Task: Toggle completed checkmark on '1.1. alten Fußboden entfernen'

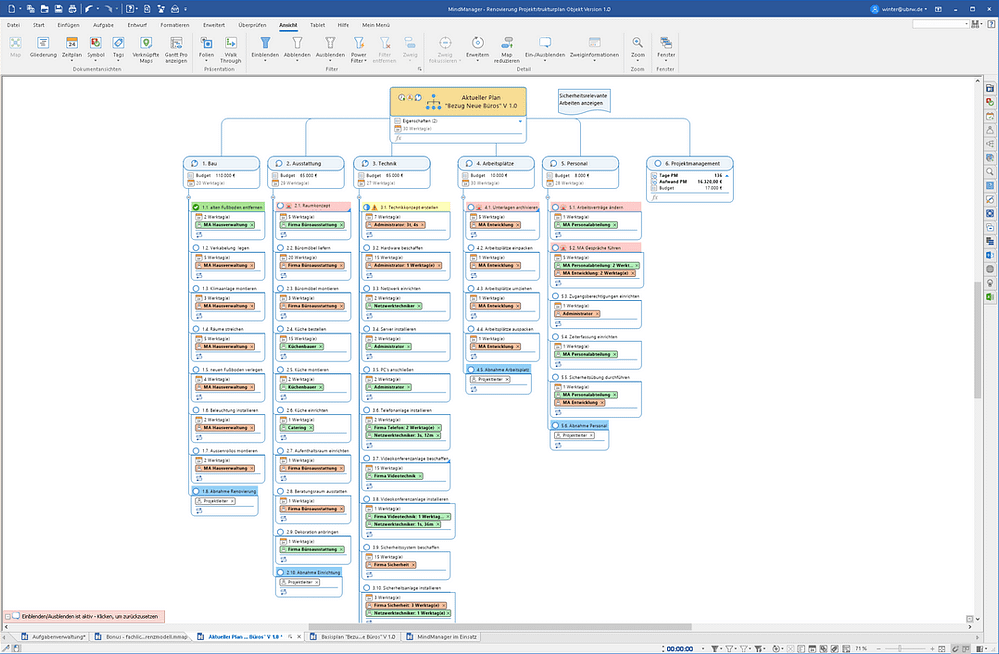Action: pos(195,206)
